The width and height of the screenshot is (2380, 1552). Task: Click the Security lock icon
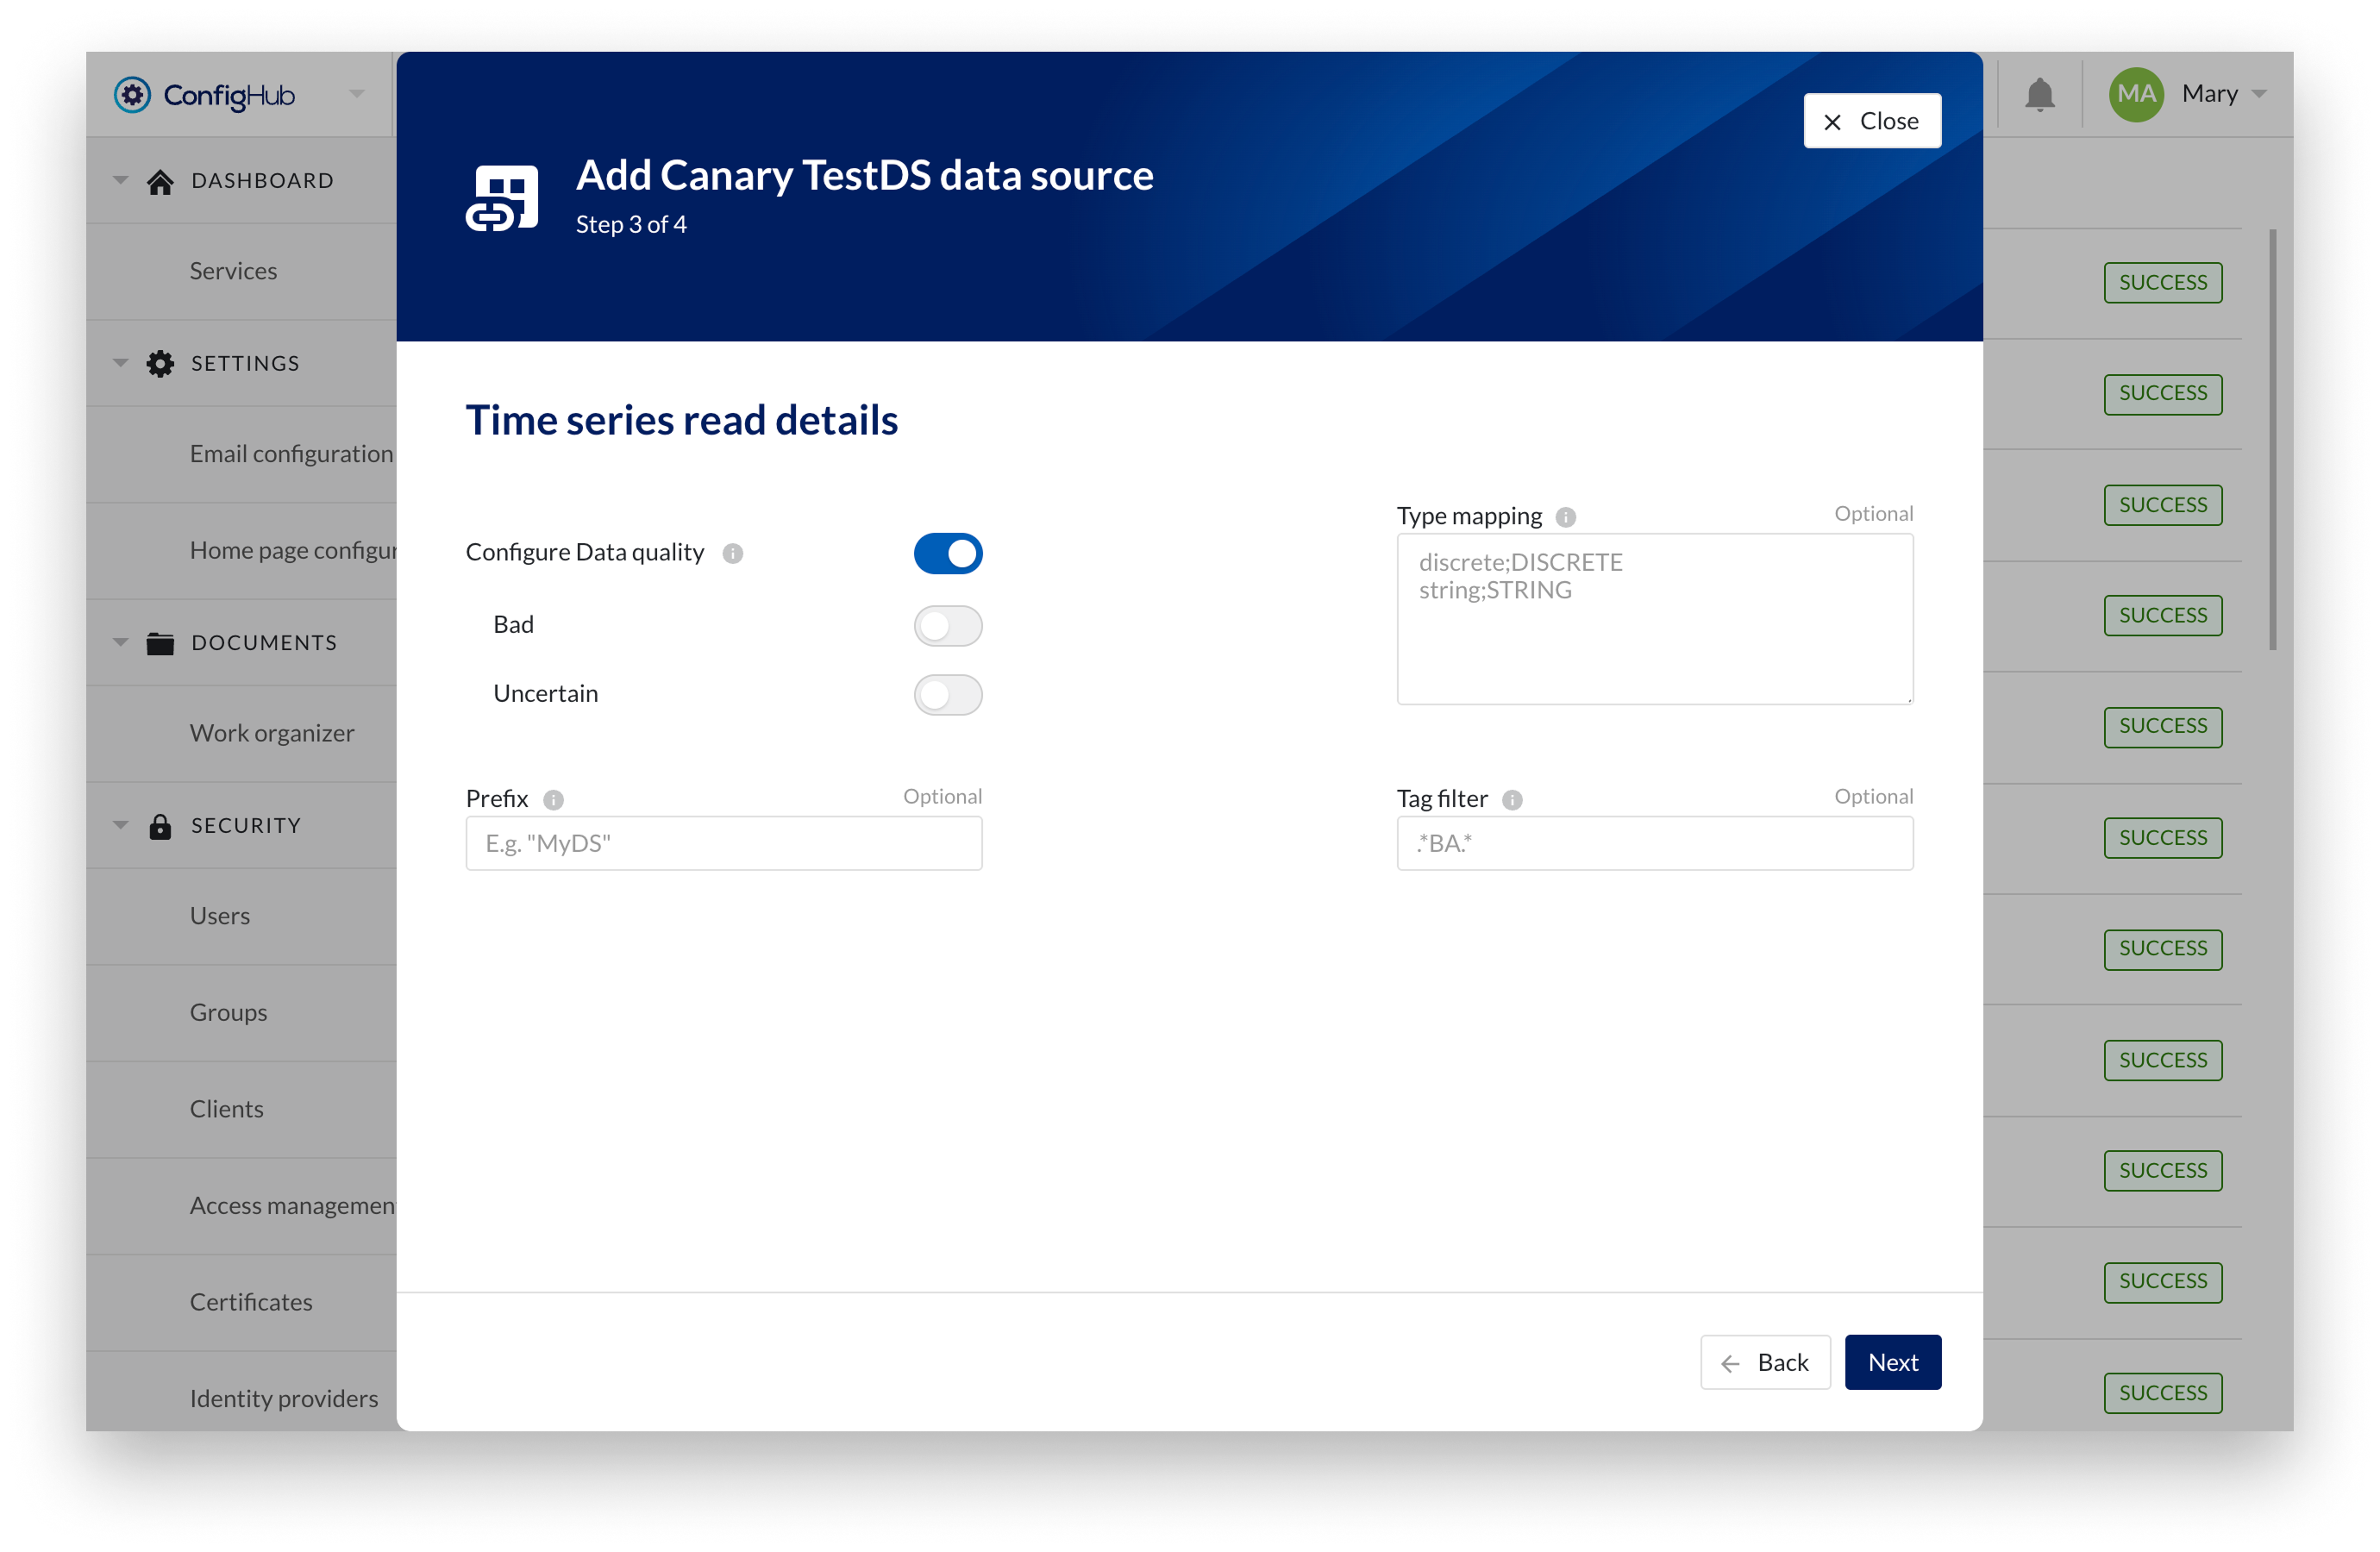click(160, 826)
